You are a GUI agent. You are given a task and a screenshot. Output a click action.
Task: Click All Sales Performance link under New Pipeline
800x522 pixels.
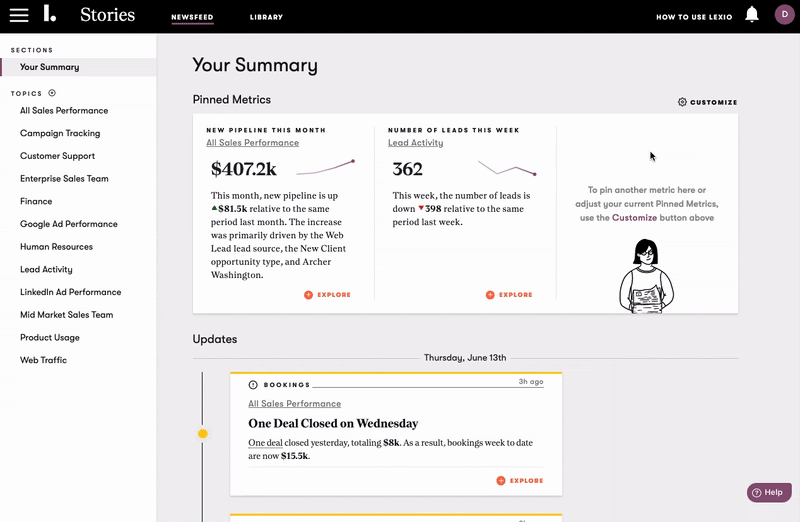click(253, 143)
